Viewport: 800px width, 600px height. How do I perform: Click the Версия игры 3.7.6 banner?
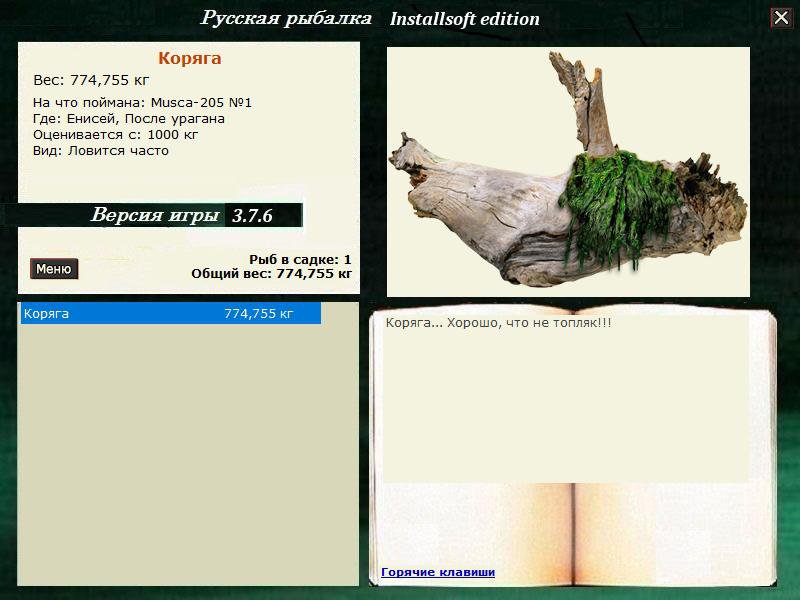160,215
